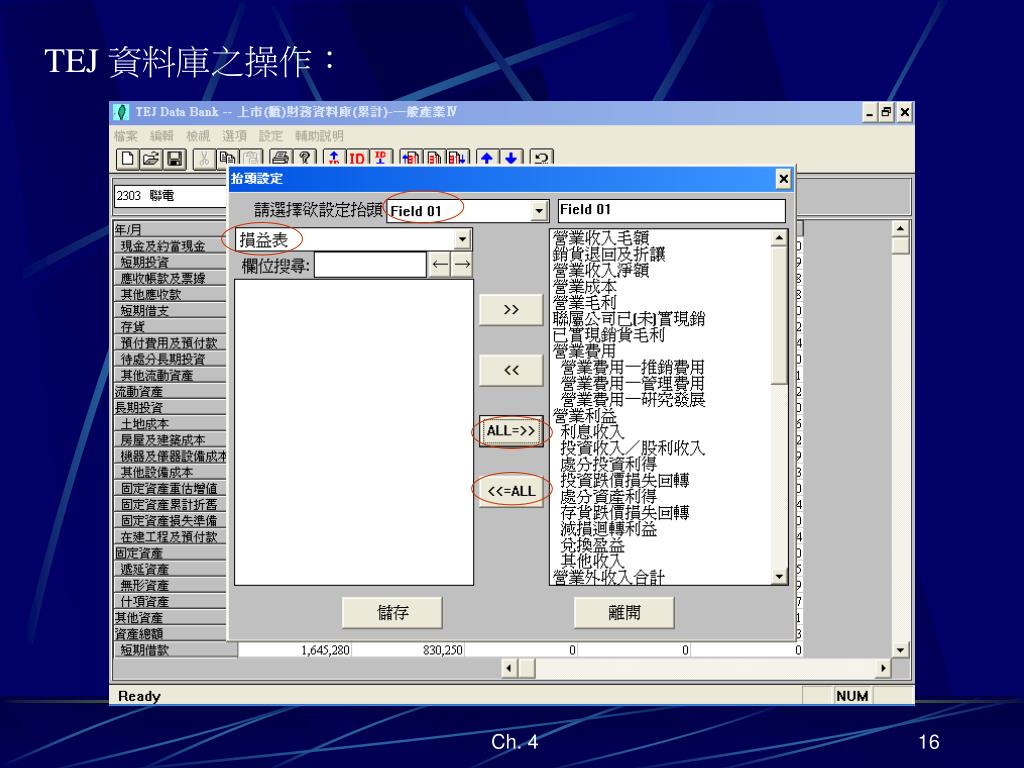Select 銷貨退回及折讓 in field list
This screenshot has width=1024, height=768.
pos(609,254)
